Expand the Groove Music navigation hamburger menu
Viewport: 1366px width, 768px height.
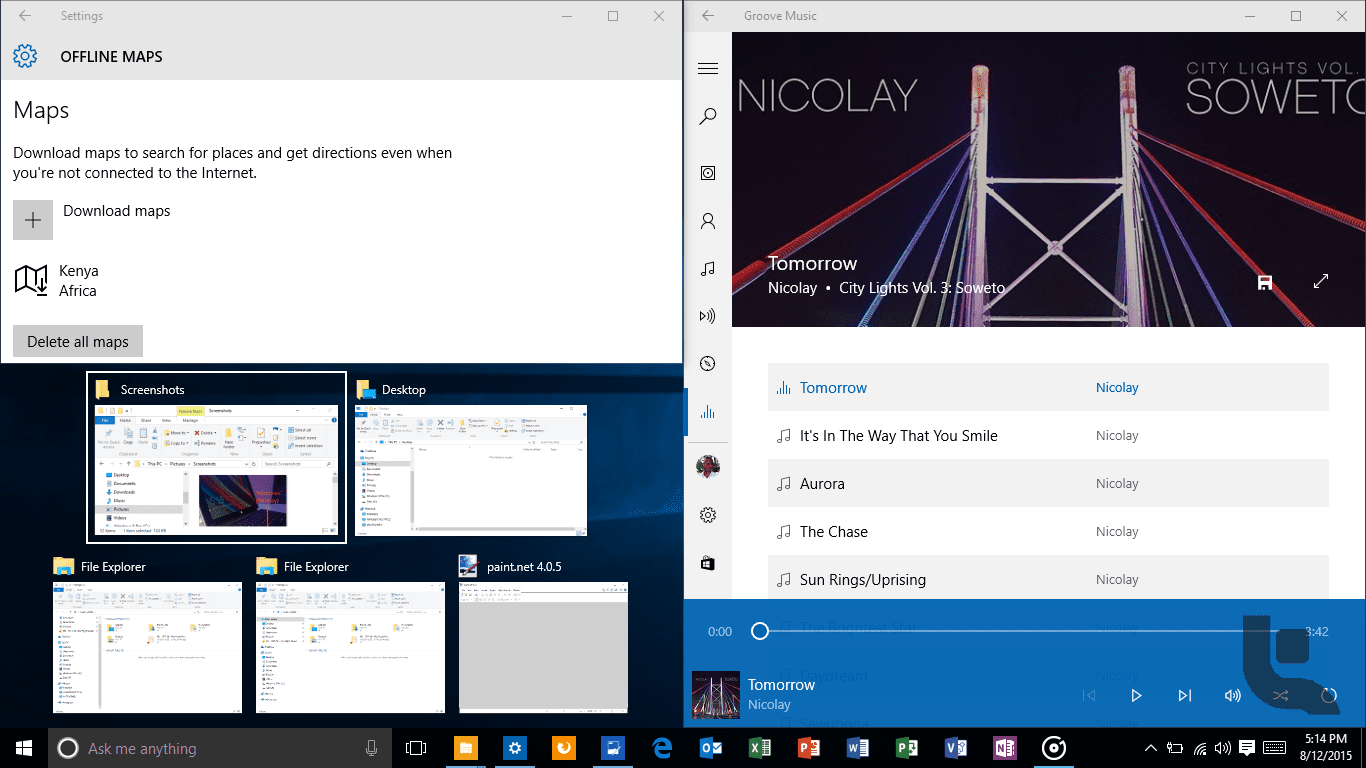pos(708,68)
